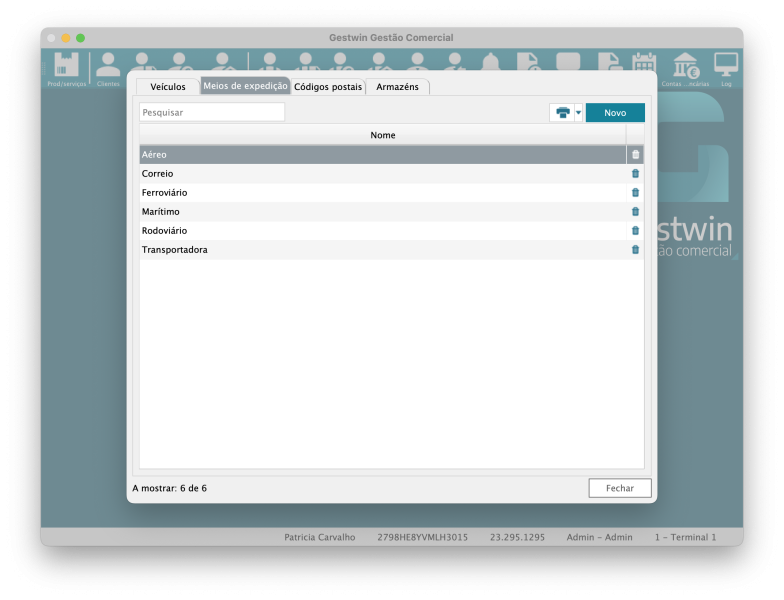This screenshot has width=784, height=600.
Task: Click the Novo button
Action: [x=615, y=113]
